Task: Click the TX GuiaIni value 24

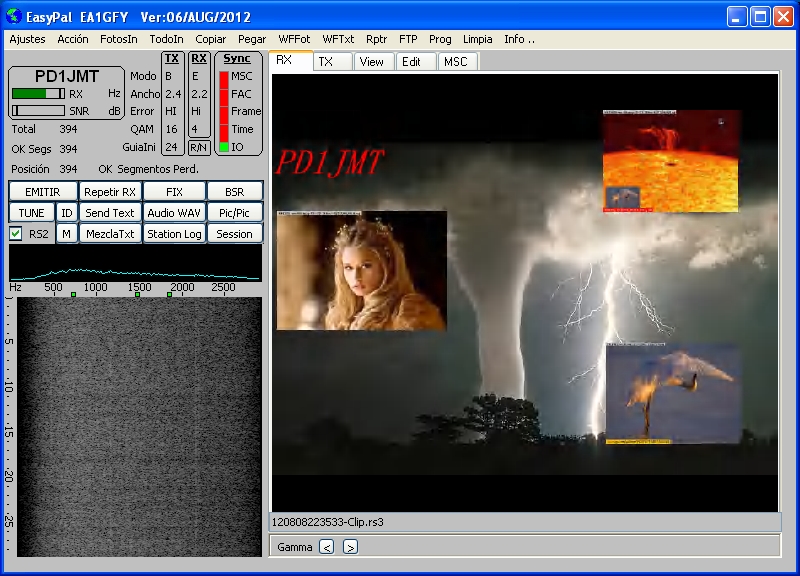Action: pyautogui.click(x=171, y=147)
